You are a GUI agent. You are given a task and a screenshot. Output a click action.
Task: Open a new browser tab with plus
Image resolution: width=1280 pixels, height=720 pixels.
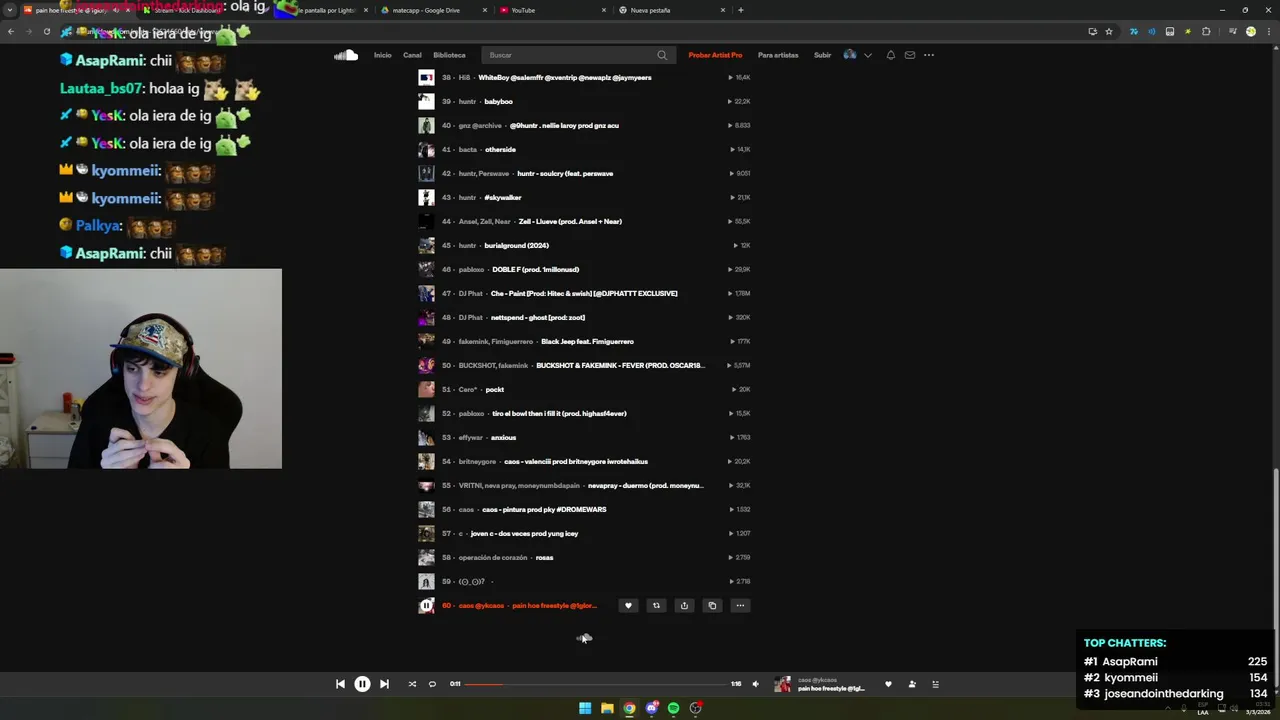click(x=740, y=10)
